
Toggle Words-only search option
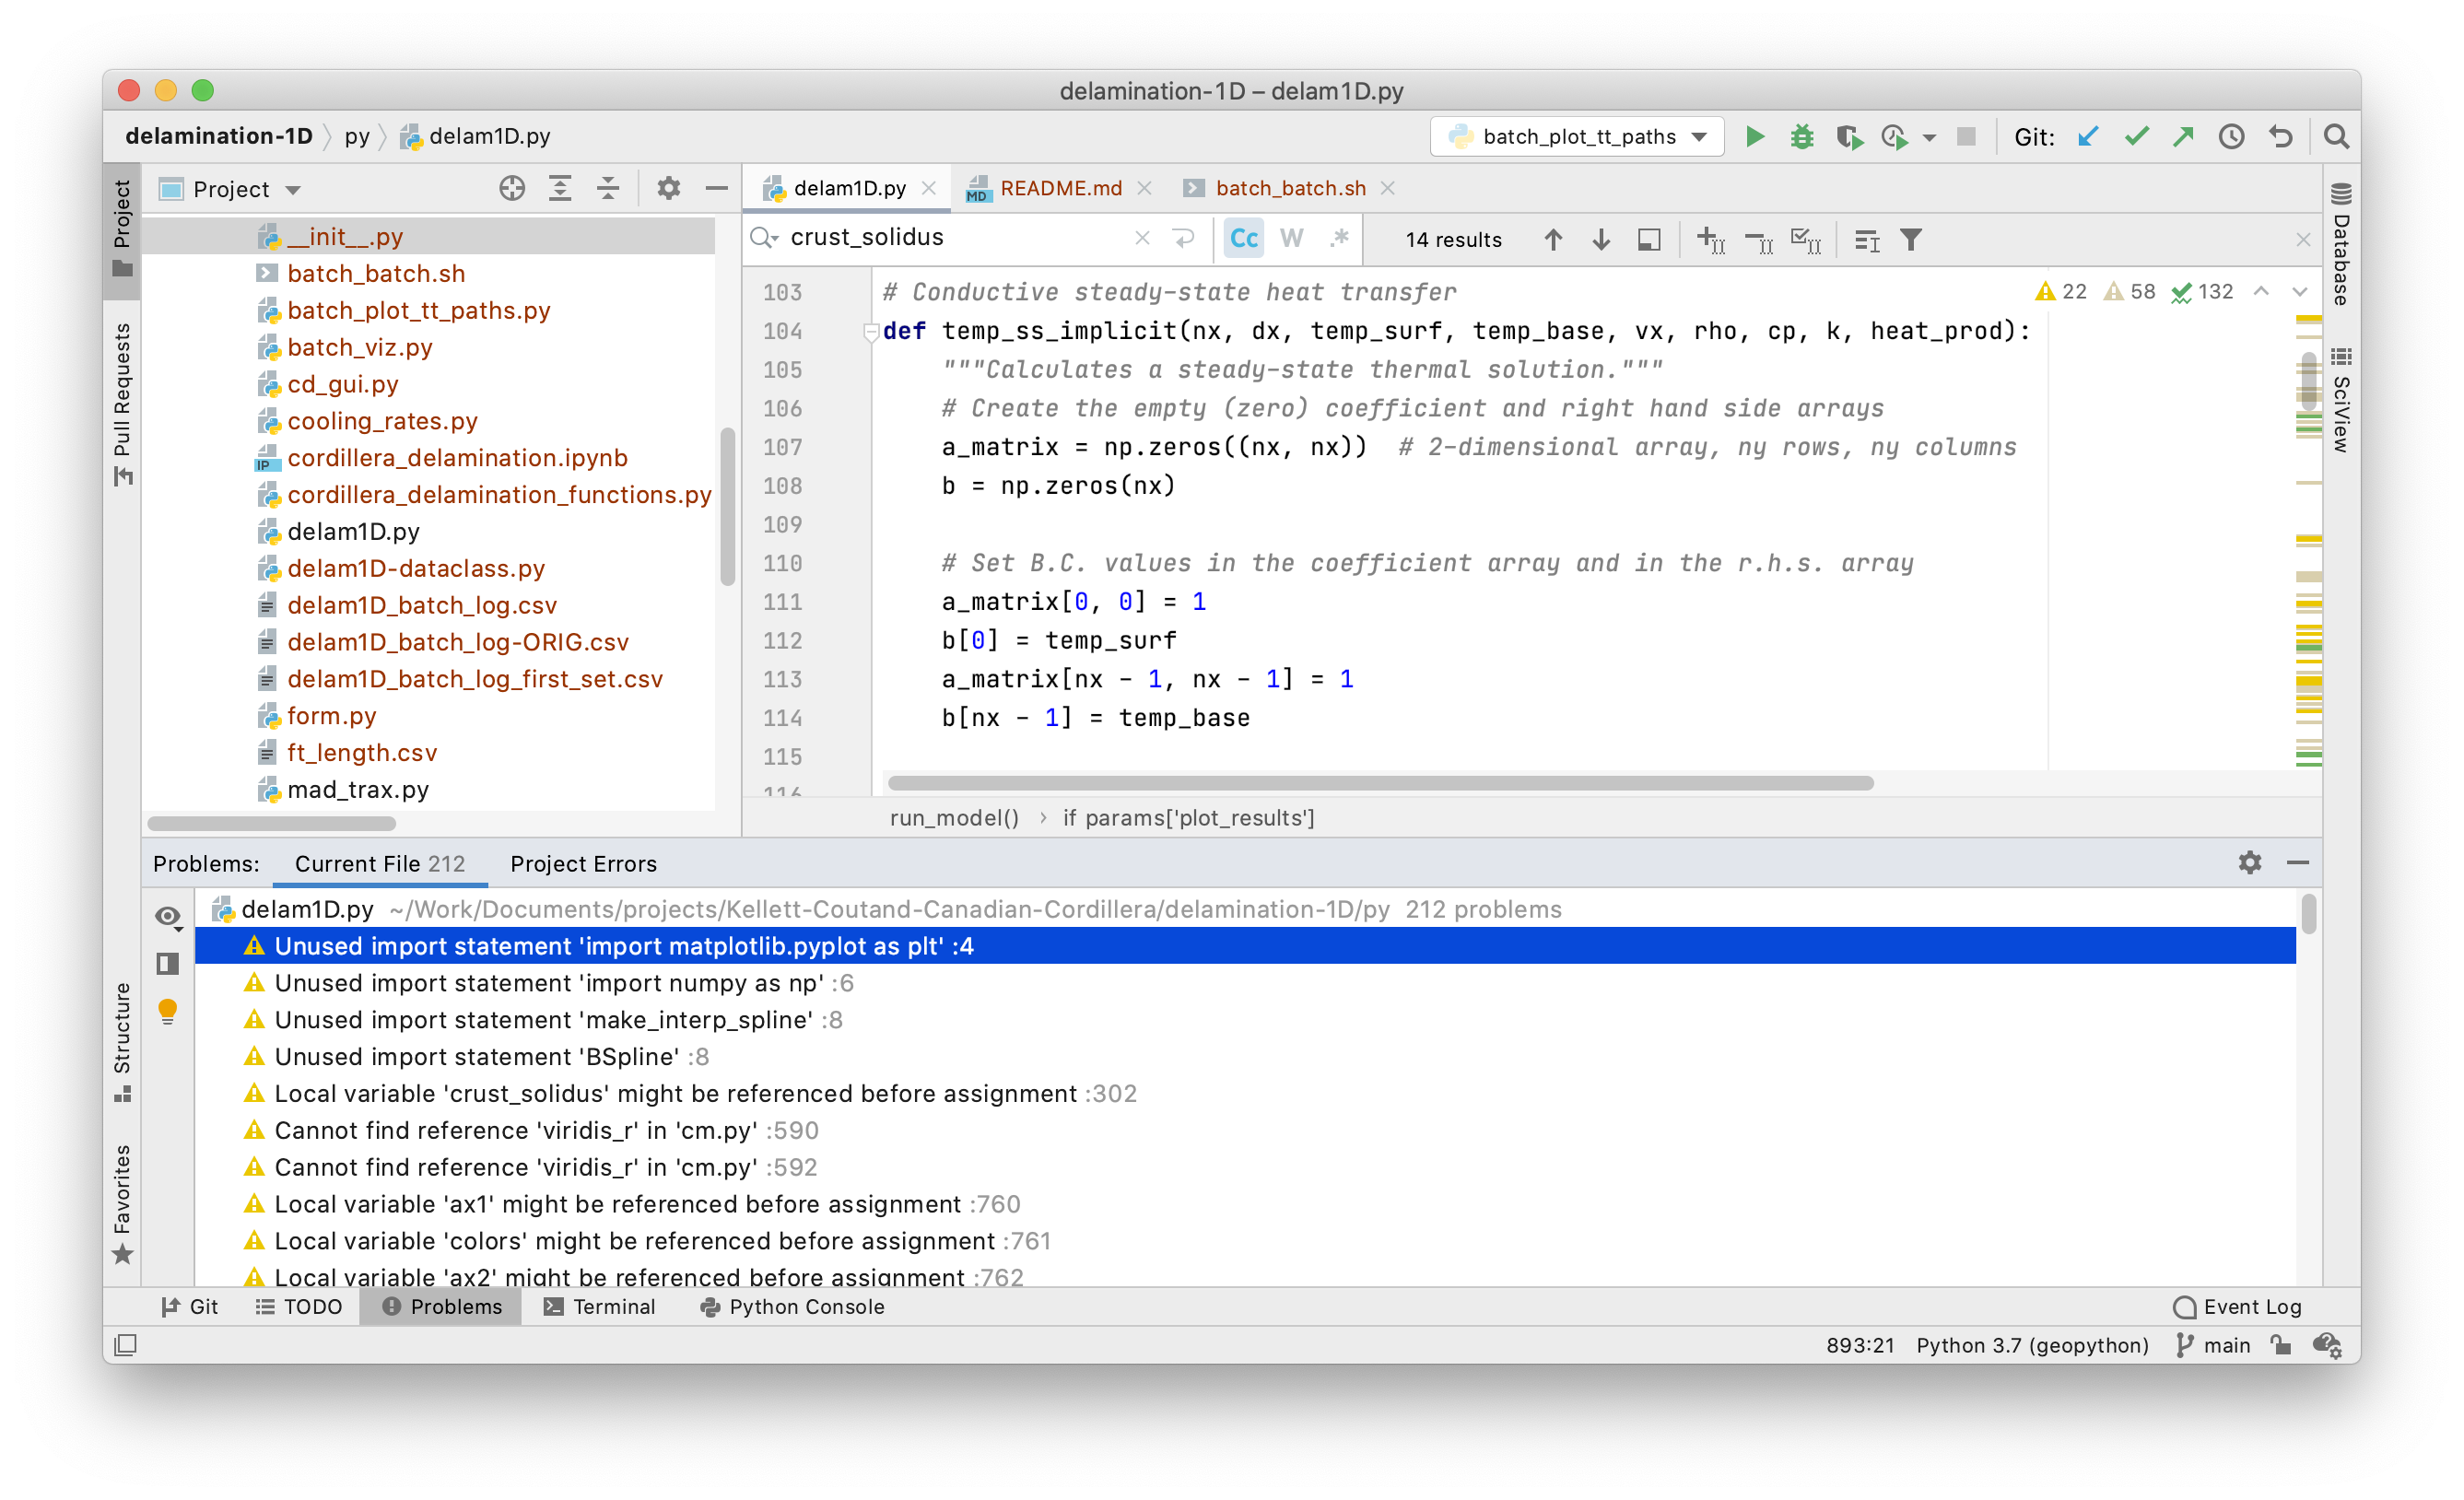tap(1292, 238)
